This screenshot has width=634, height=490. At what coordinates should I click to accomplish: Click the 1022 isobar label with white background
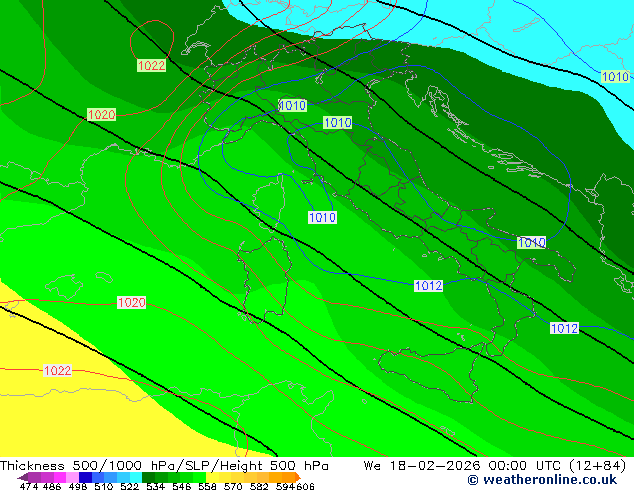click(57, 370)
